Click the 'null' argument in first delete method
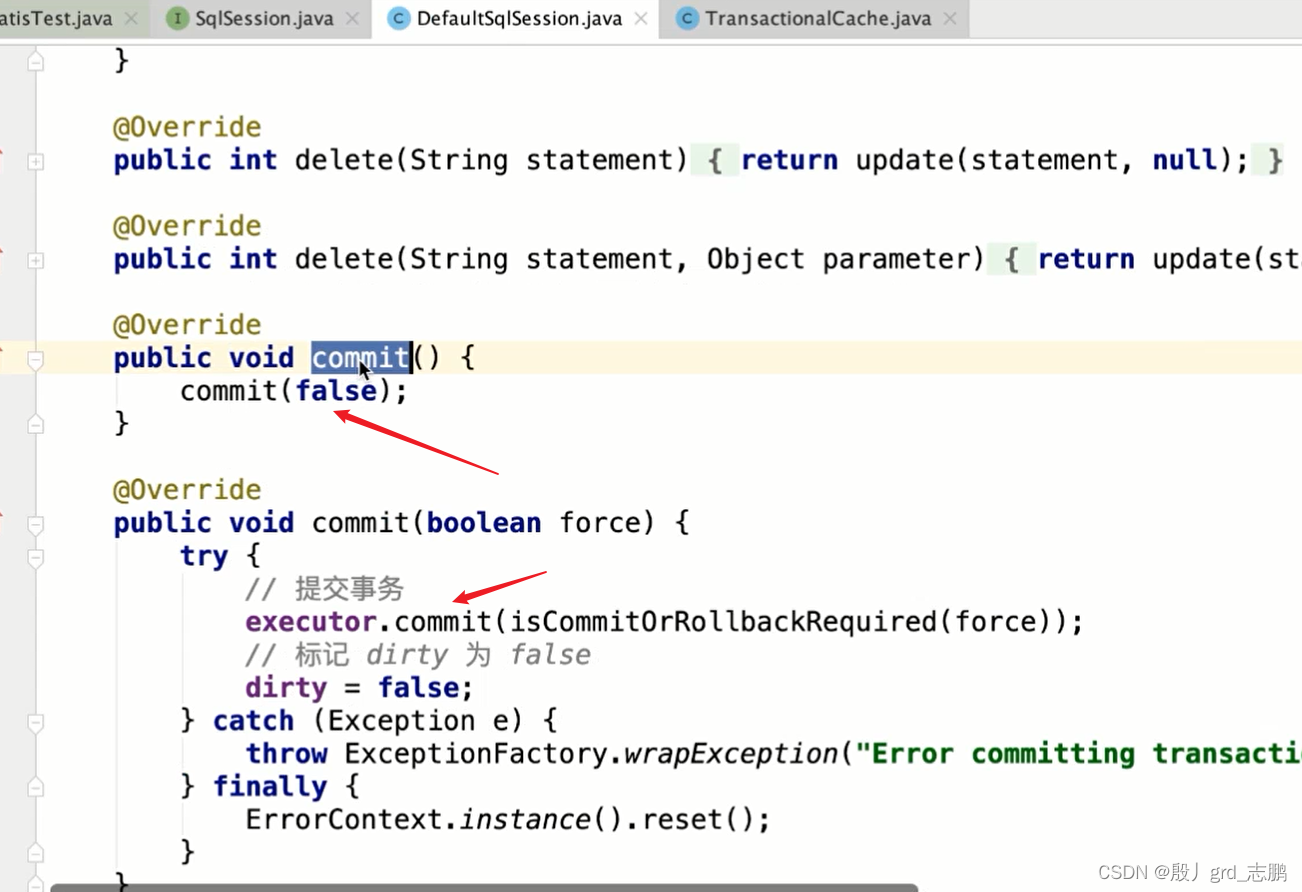 (x=1185, y=160)
